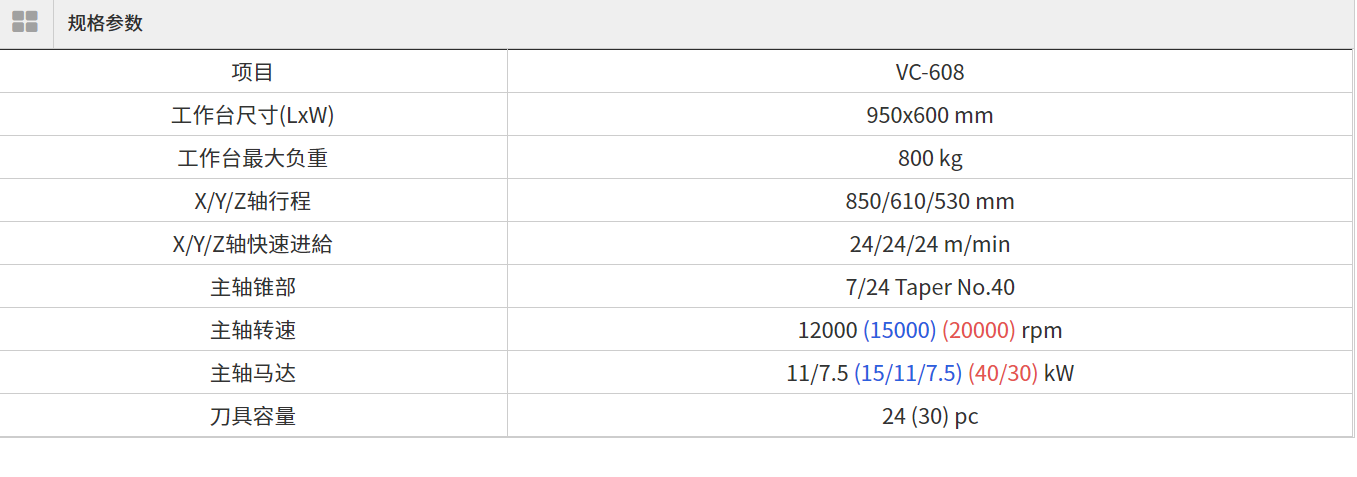Click the red (20000) spindle speed option
The width and height of the screenshot is (1357, 477).
978,330
